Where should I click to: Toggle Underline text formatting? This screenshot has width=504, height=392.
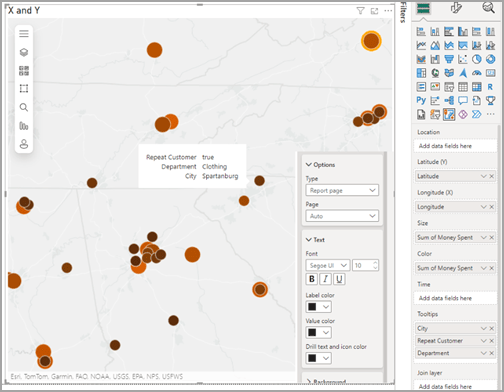click(339, 279)
